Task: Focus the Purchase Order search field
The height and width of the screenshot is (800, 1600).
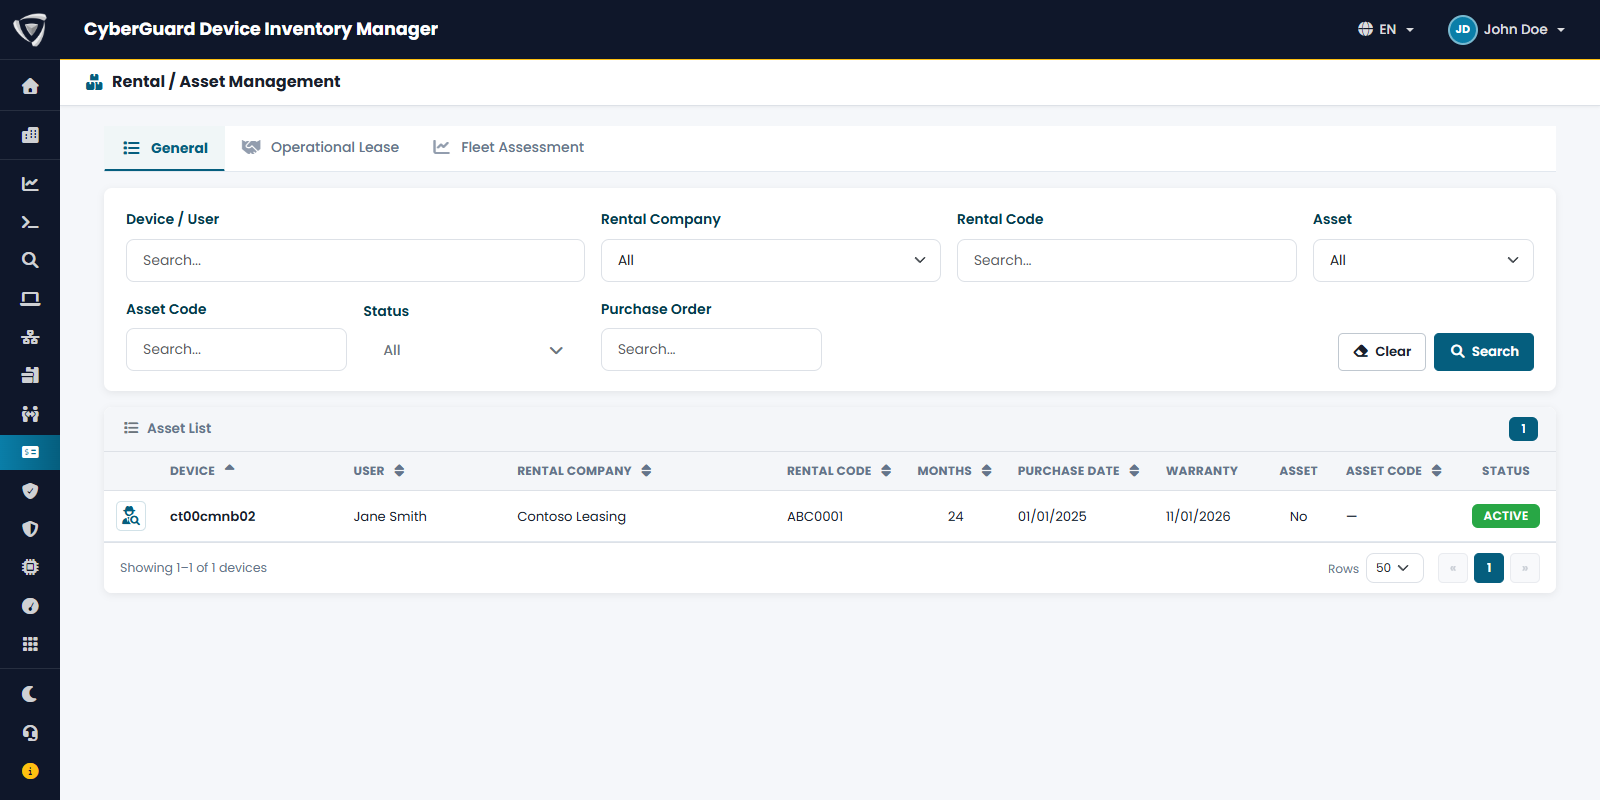Action: [711, 350]
